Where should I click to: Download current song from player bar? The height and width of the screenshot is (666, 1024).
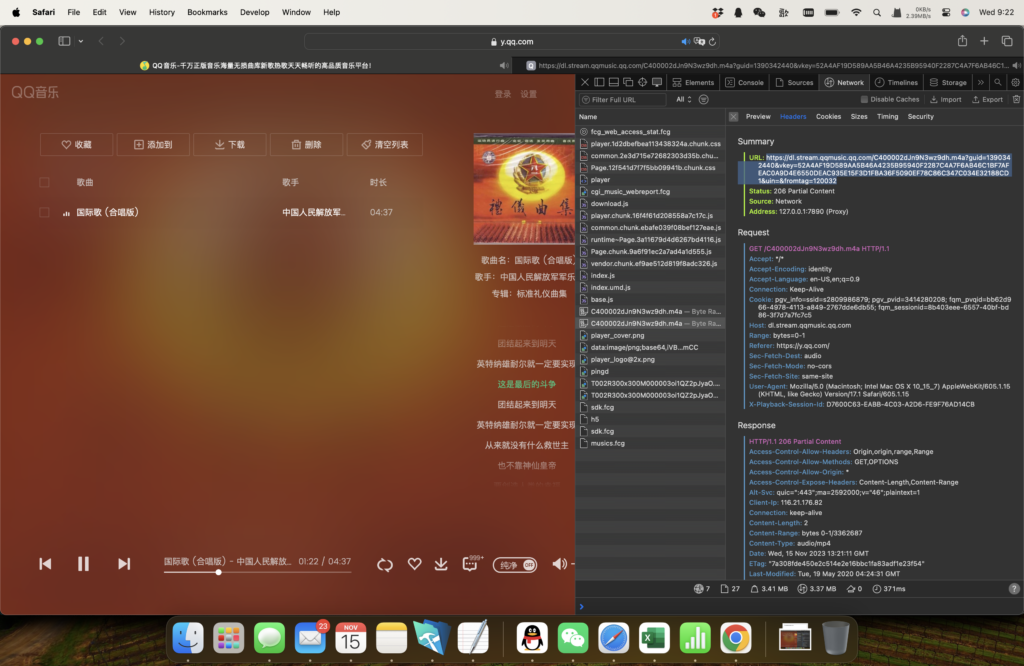point(441,563)
